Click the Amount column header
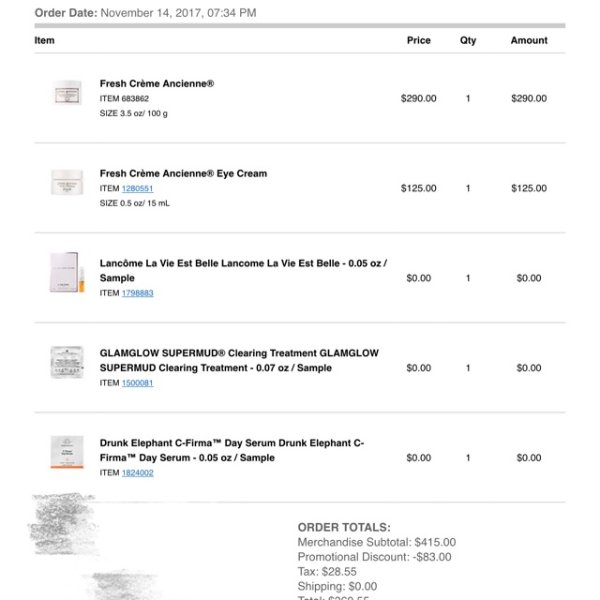The width and height of the screenshot is (600, 600). coord(529,41)
